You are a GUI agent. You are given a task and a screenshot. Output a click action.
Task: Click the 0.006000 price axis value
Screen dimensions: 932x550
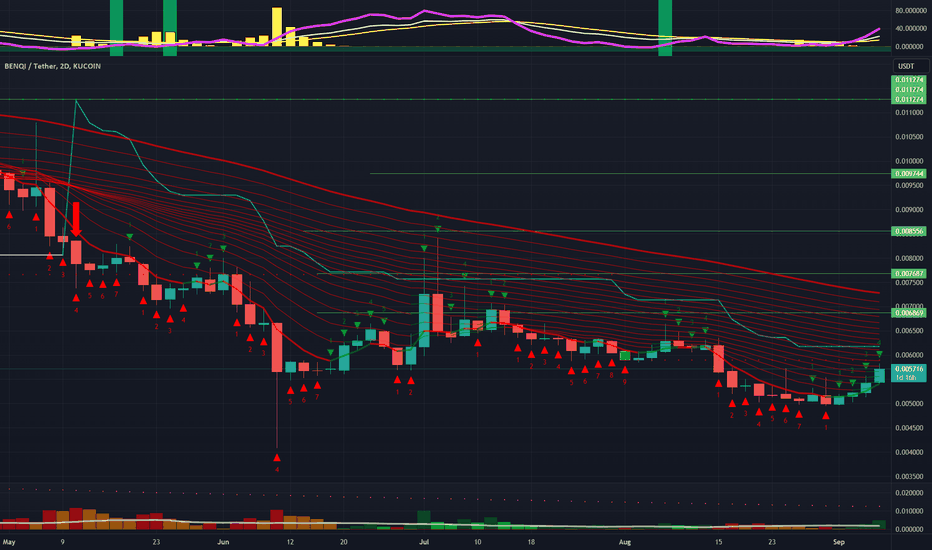pyautogui.click(x=909, y=356)
